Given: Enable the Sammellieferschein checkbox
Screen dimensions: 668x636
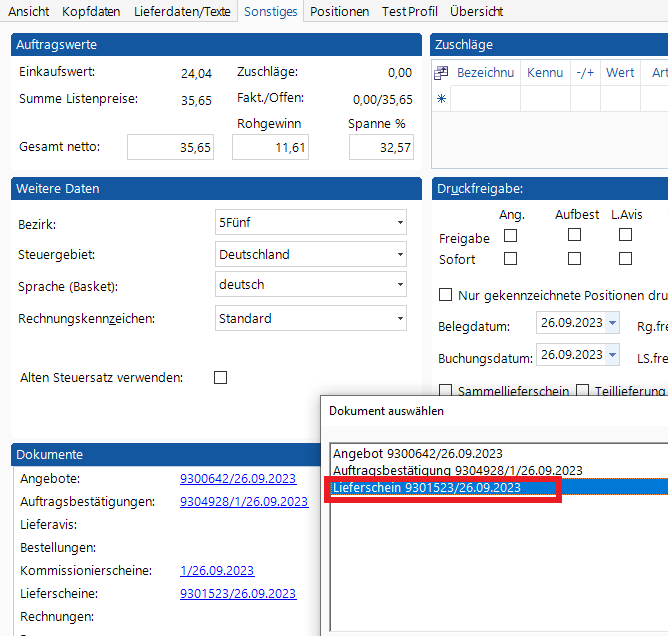Looking at the screenshot, I should pos(446,391).
